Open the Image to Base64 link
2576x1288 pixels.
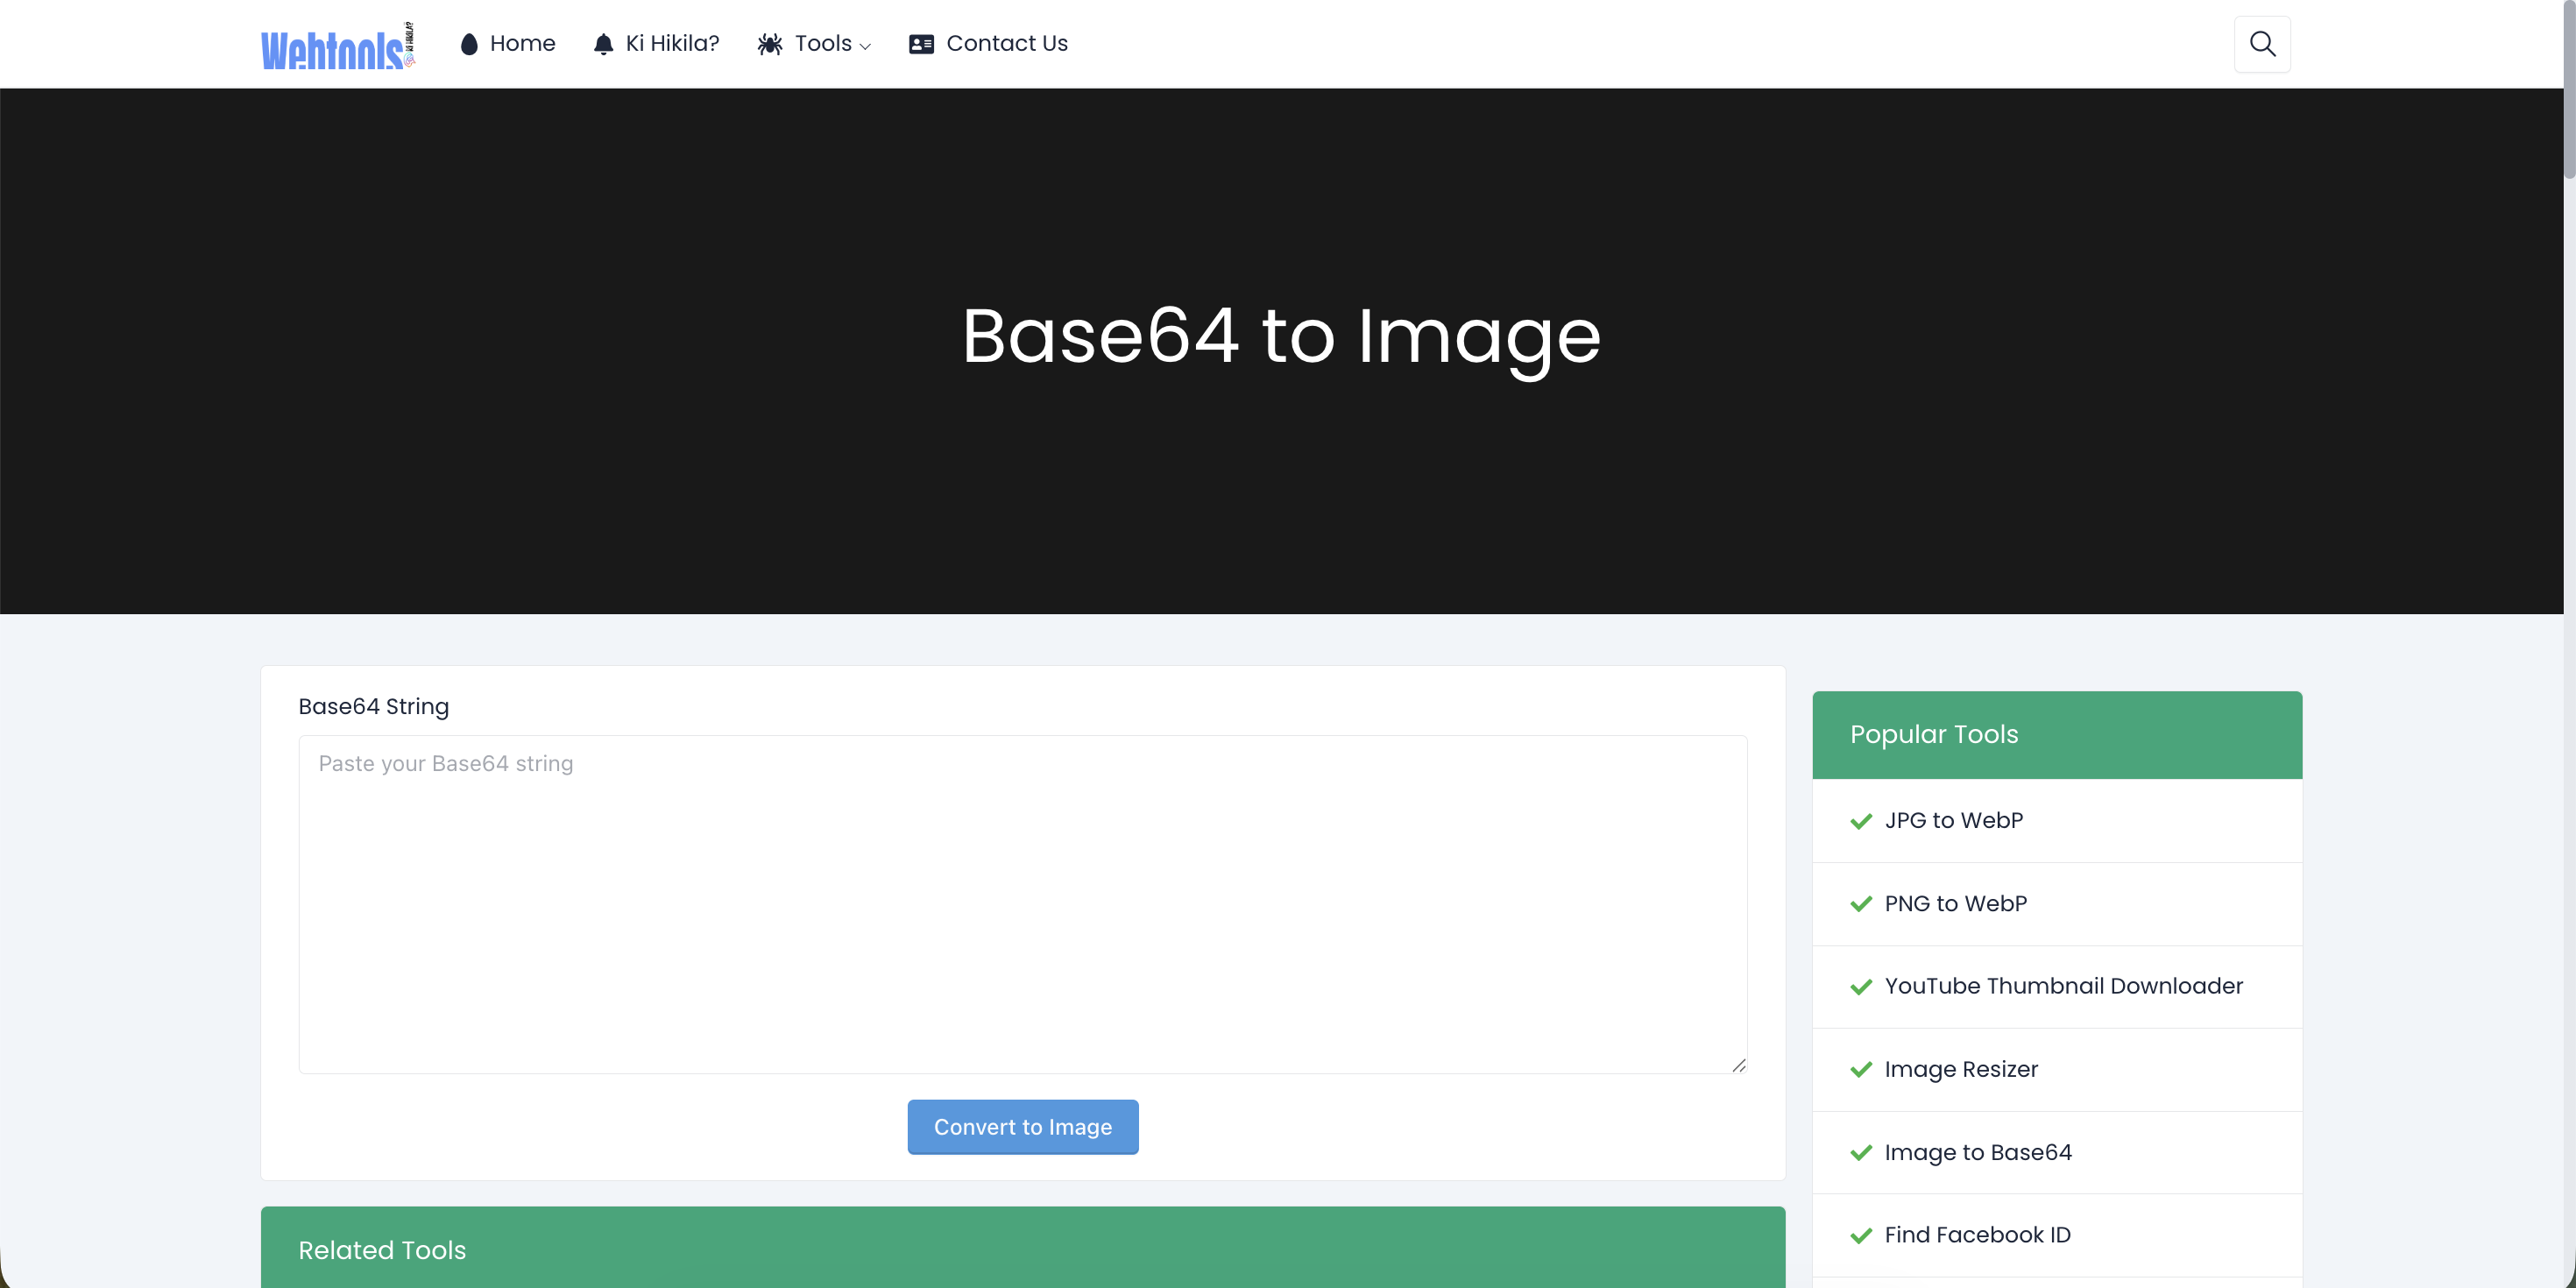point(1978,1152)
